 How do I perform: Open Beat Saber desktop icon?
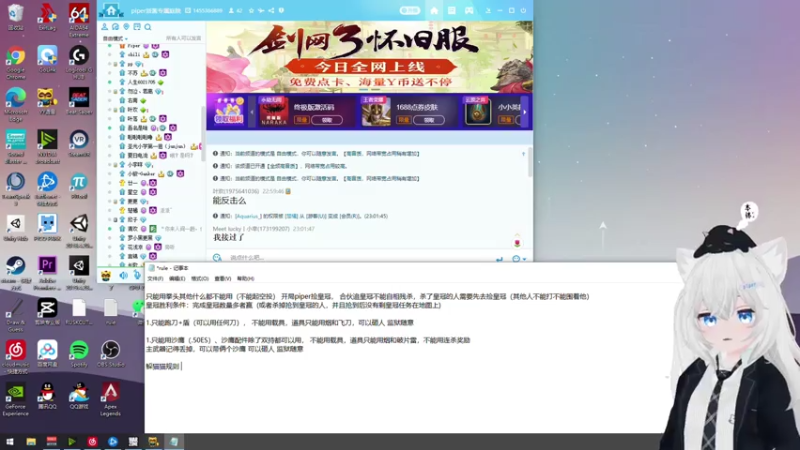click(79, 101)
